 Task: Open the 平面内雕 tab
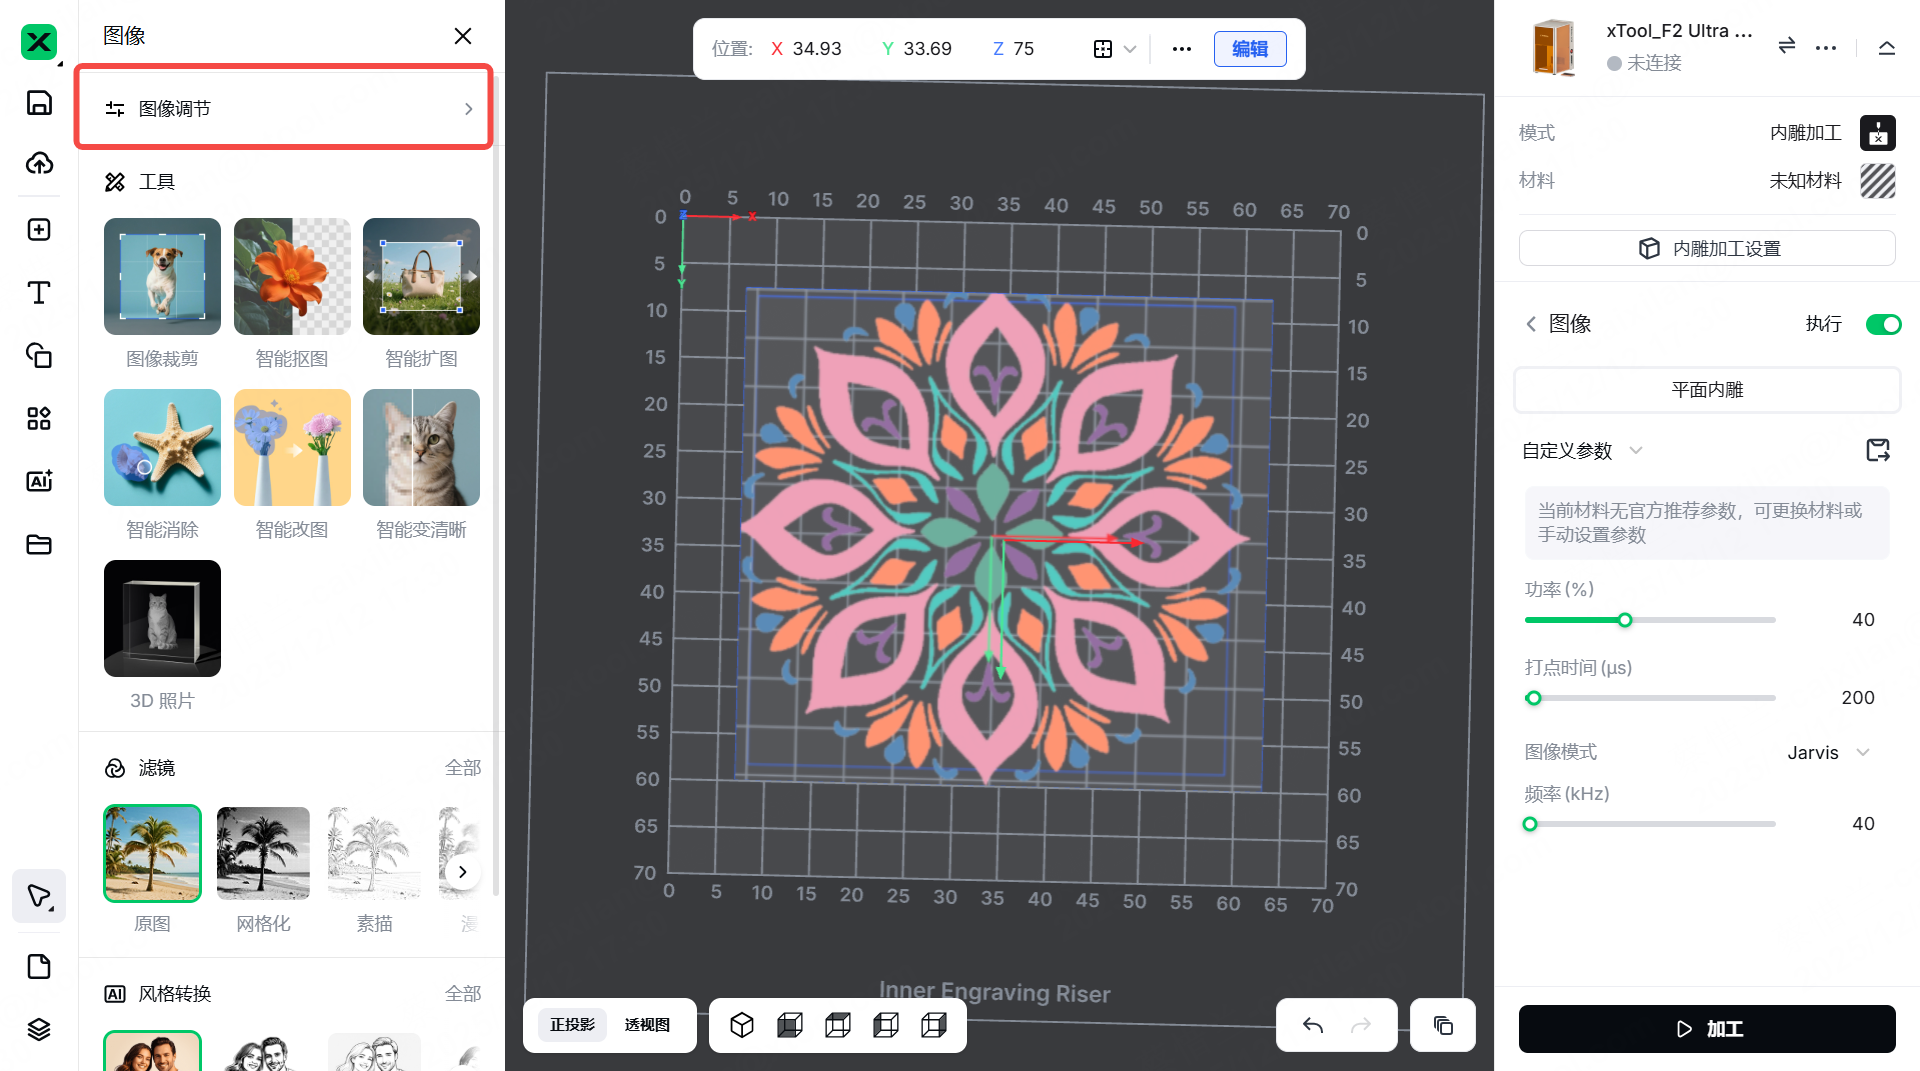[1706, 390]
